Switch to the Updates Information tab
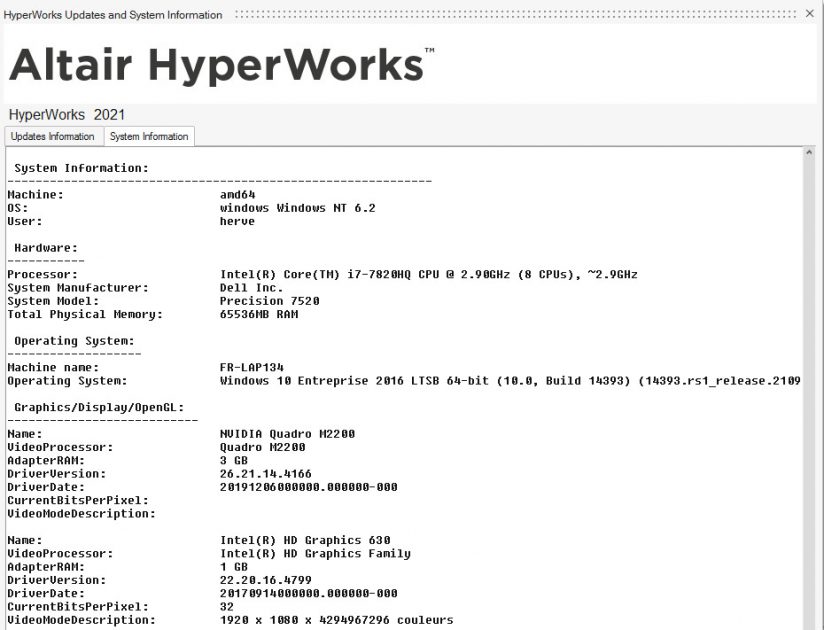Screen dimensions: 824x630 (52, 136)
